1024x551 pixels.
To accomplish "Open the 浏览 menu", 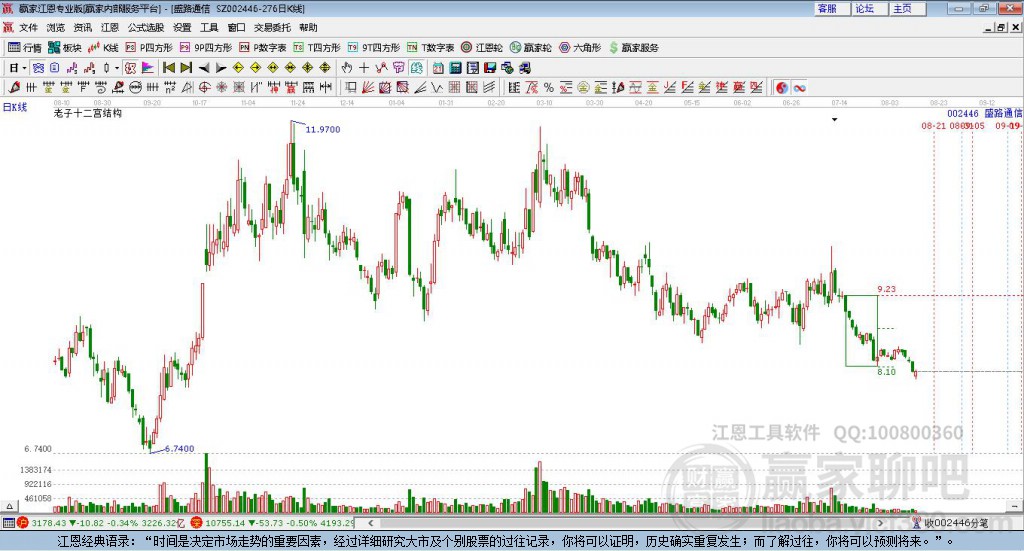I will point(56,27).
